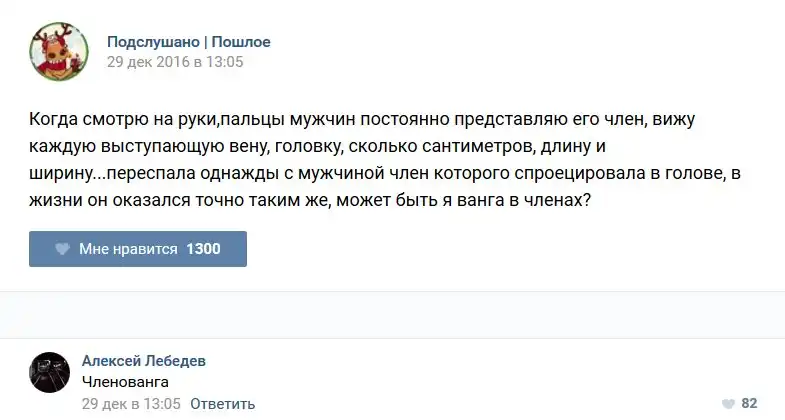Click the comment's 82 likes count
The height and width of the screenshot is (420, 785).
click(749, 403)
